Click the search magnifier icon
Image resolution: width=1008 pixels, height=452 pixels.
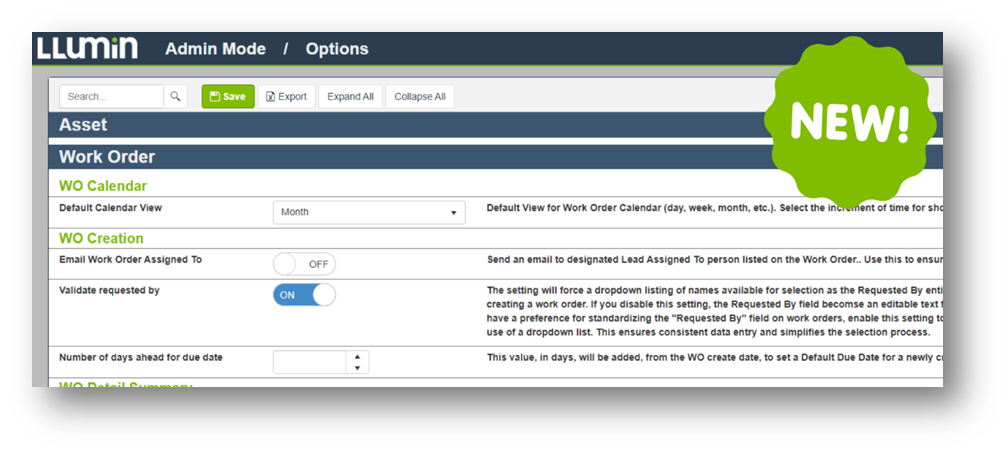click(x=175, y=96)
